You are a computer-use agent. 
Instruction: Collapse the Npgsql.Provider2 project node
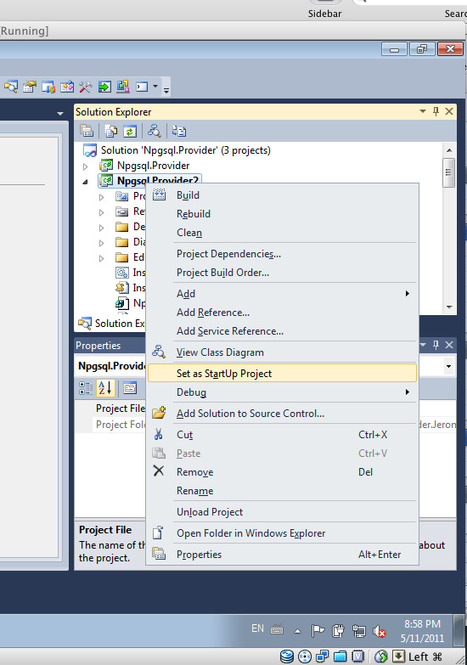point(85,182)
